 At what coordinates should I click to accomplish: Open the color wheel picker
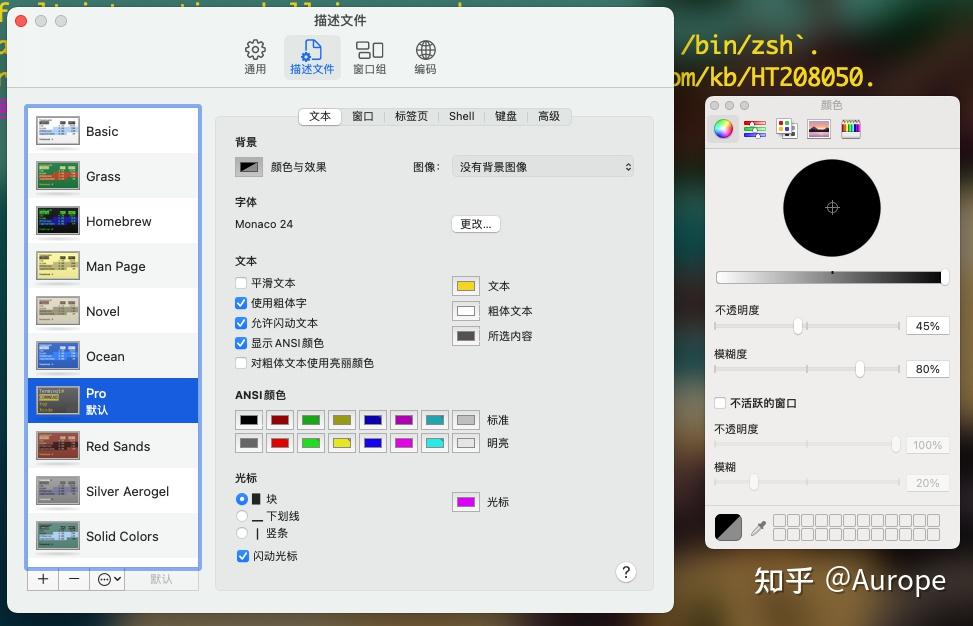click(x=722, y=128)
